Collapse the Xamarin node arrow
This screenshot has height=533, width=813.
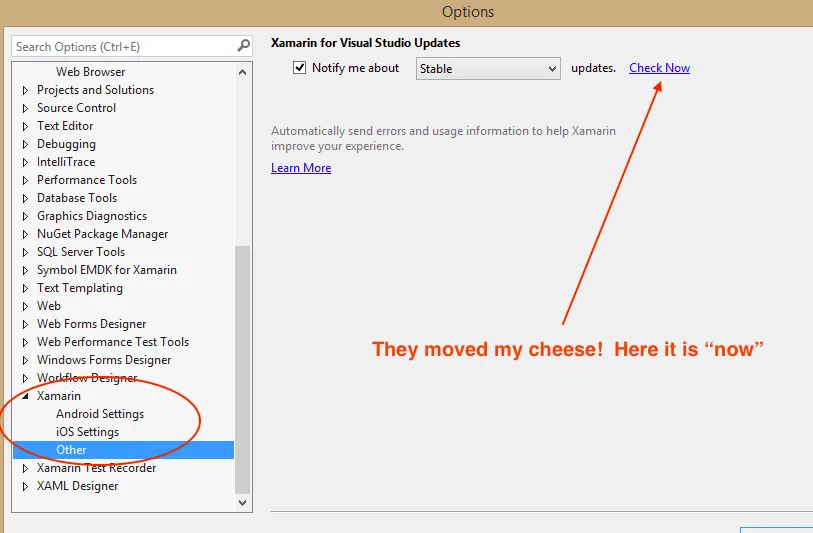coord(25,396)
